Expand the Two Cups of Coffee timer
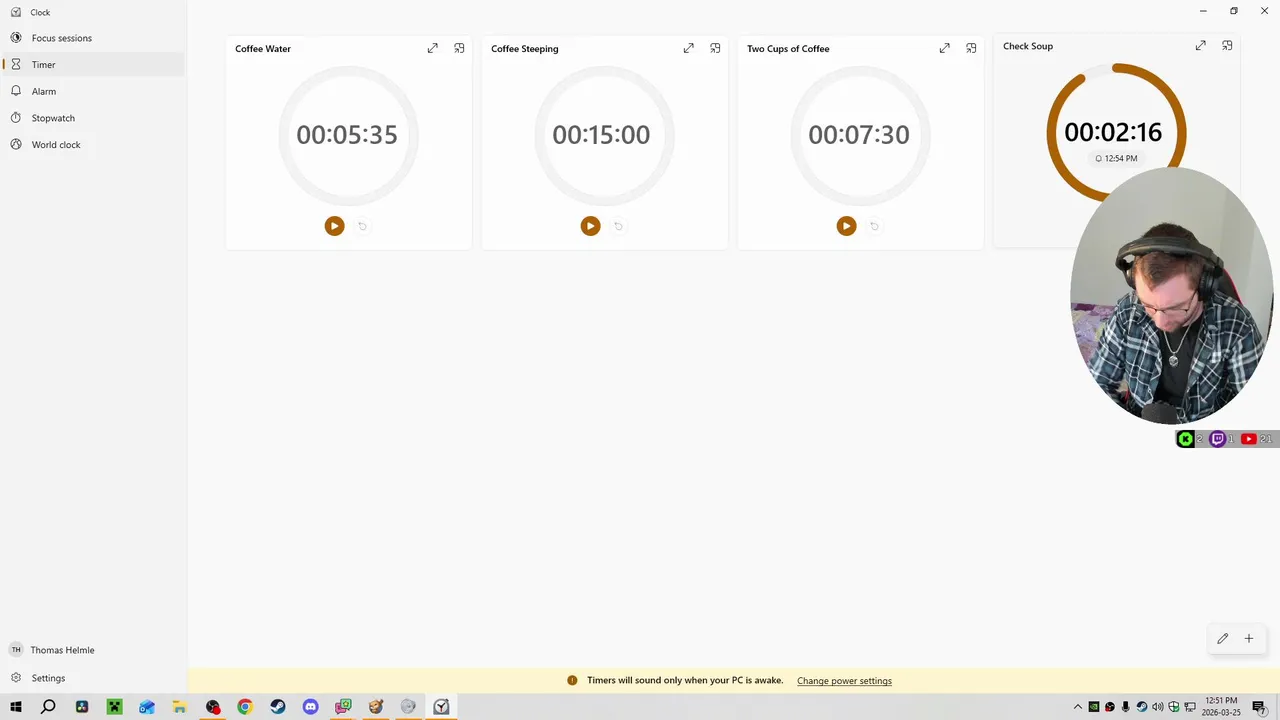1280x720 pixels. coord(944,48)
